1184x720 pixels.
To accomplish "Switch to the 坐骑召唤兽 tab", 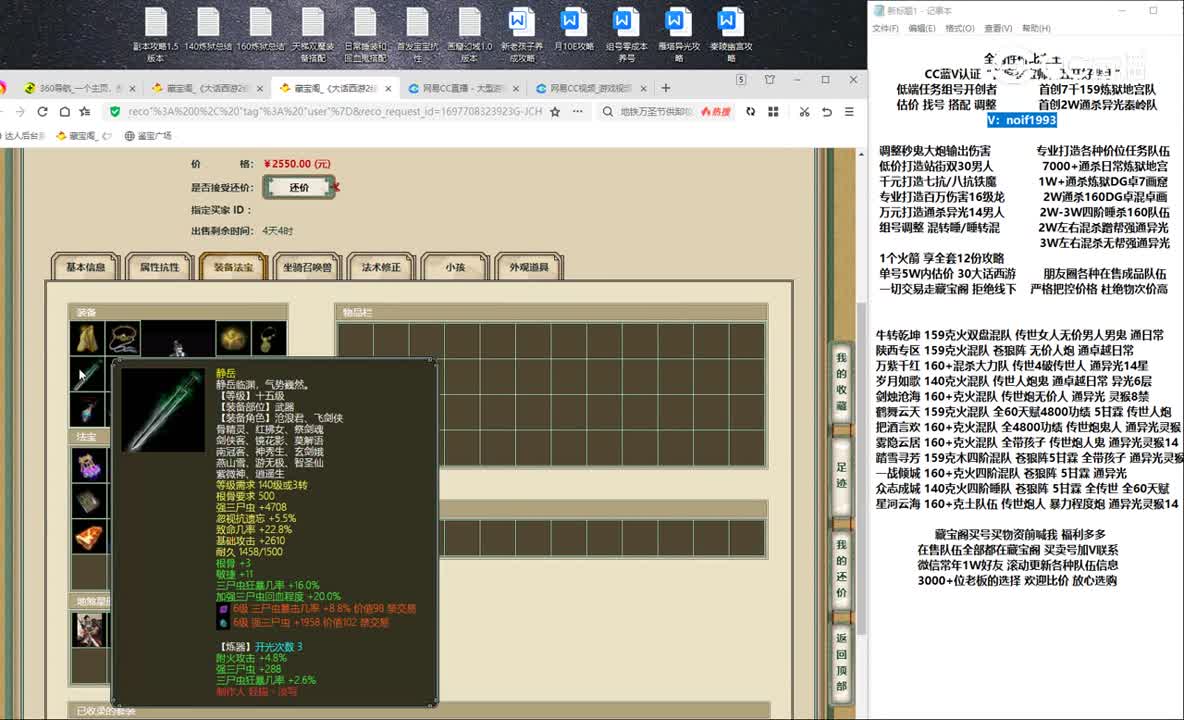I will coord(307,267).
